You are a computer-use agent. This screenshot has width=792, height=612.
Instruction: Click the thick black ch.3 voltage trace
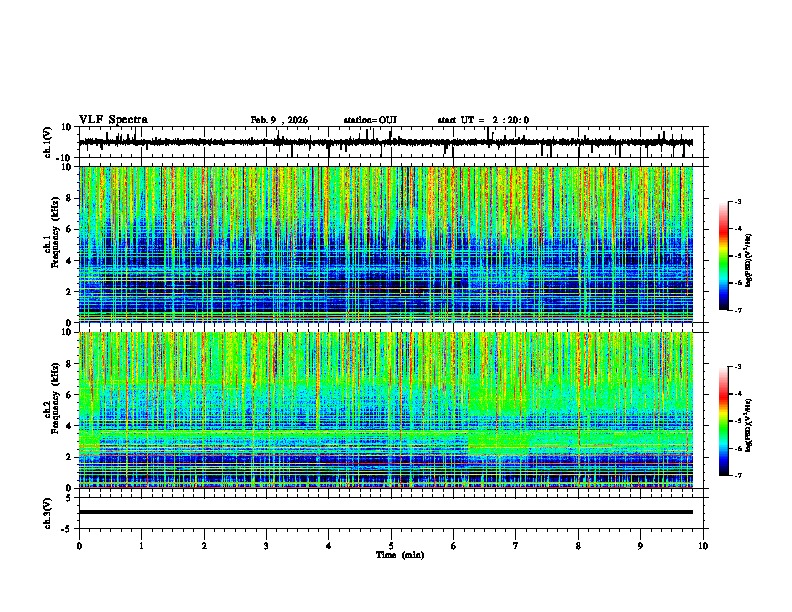click(386, 512)
